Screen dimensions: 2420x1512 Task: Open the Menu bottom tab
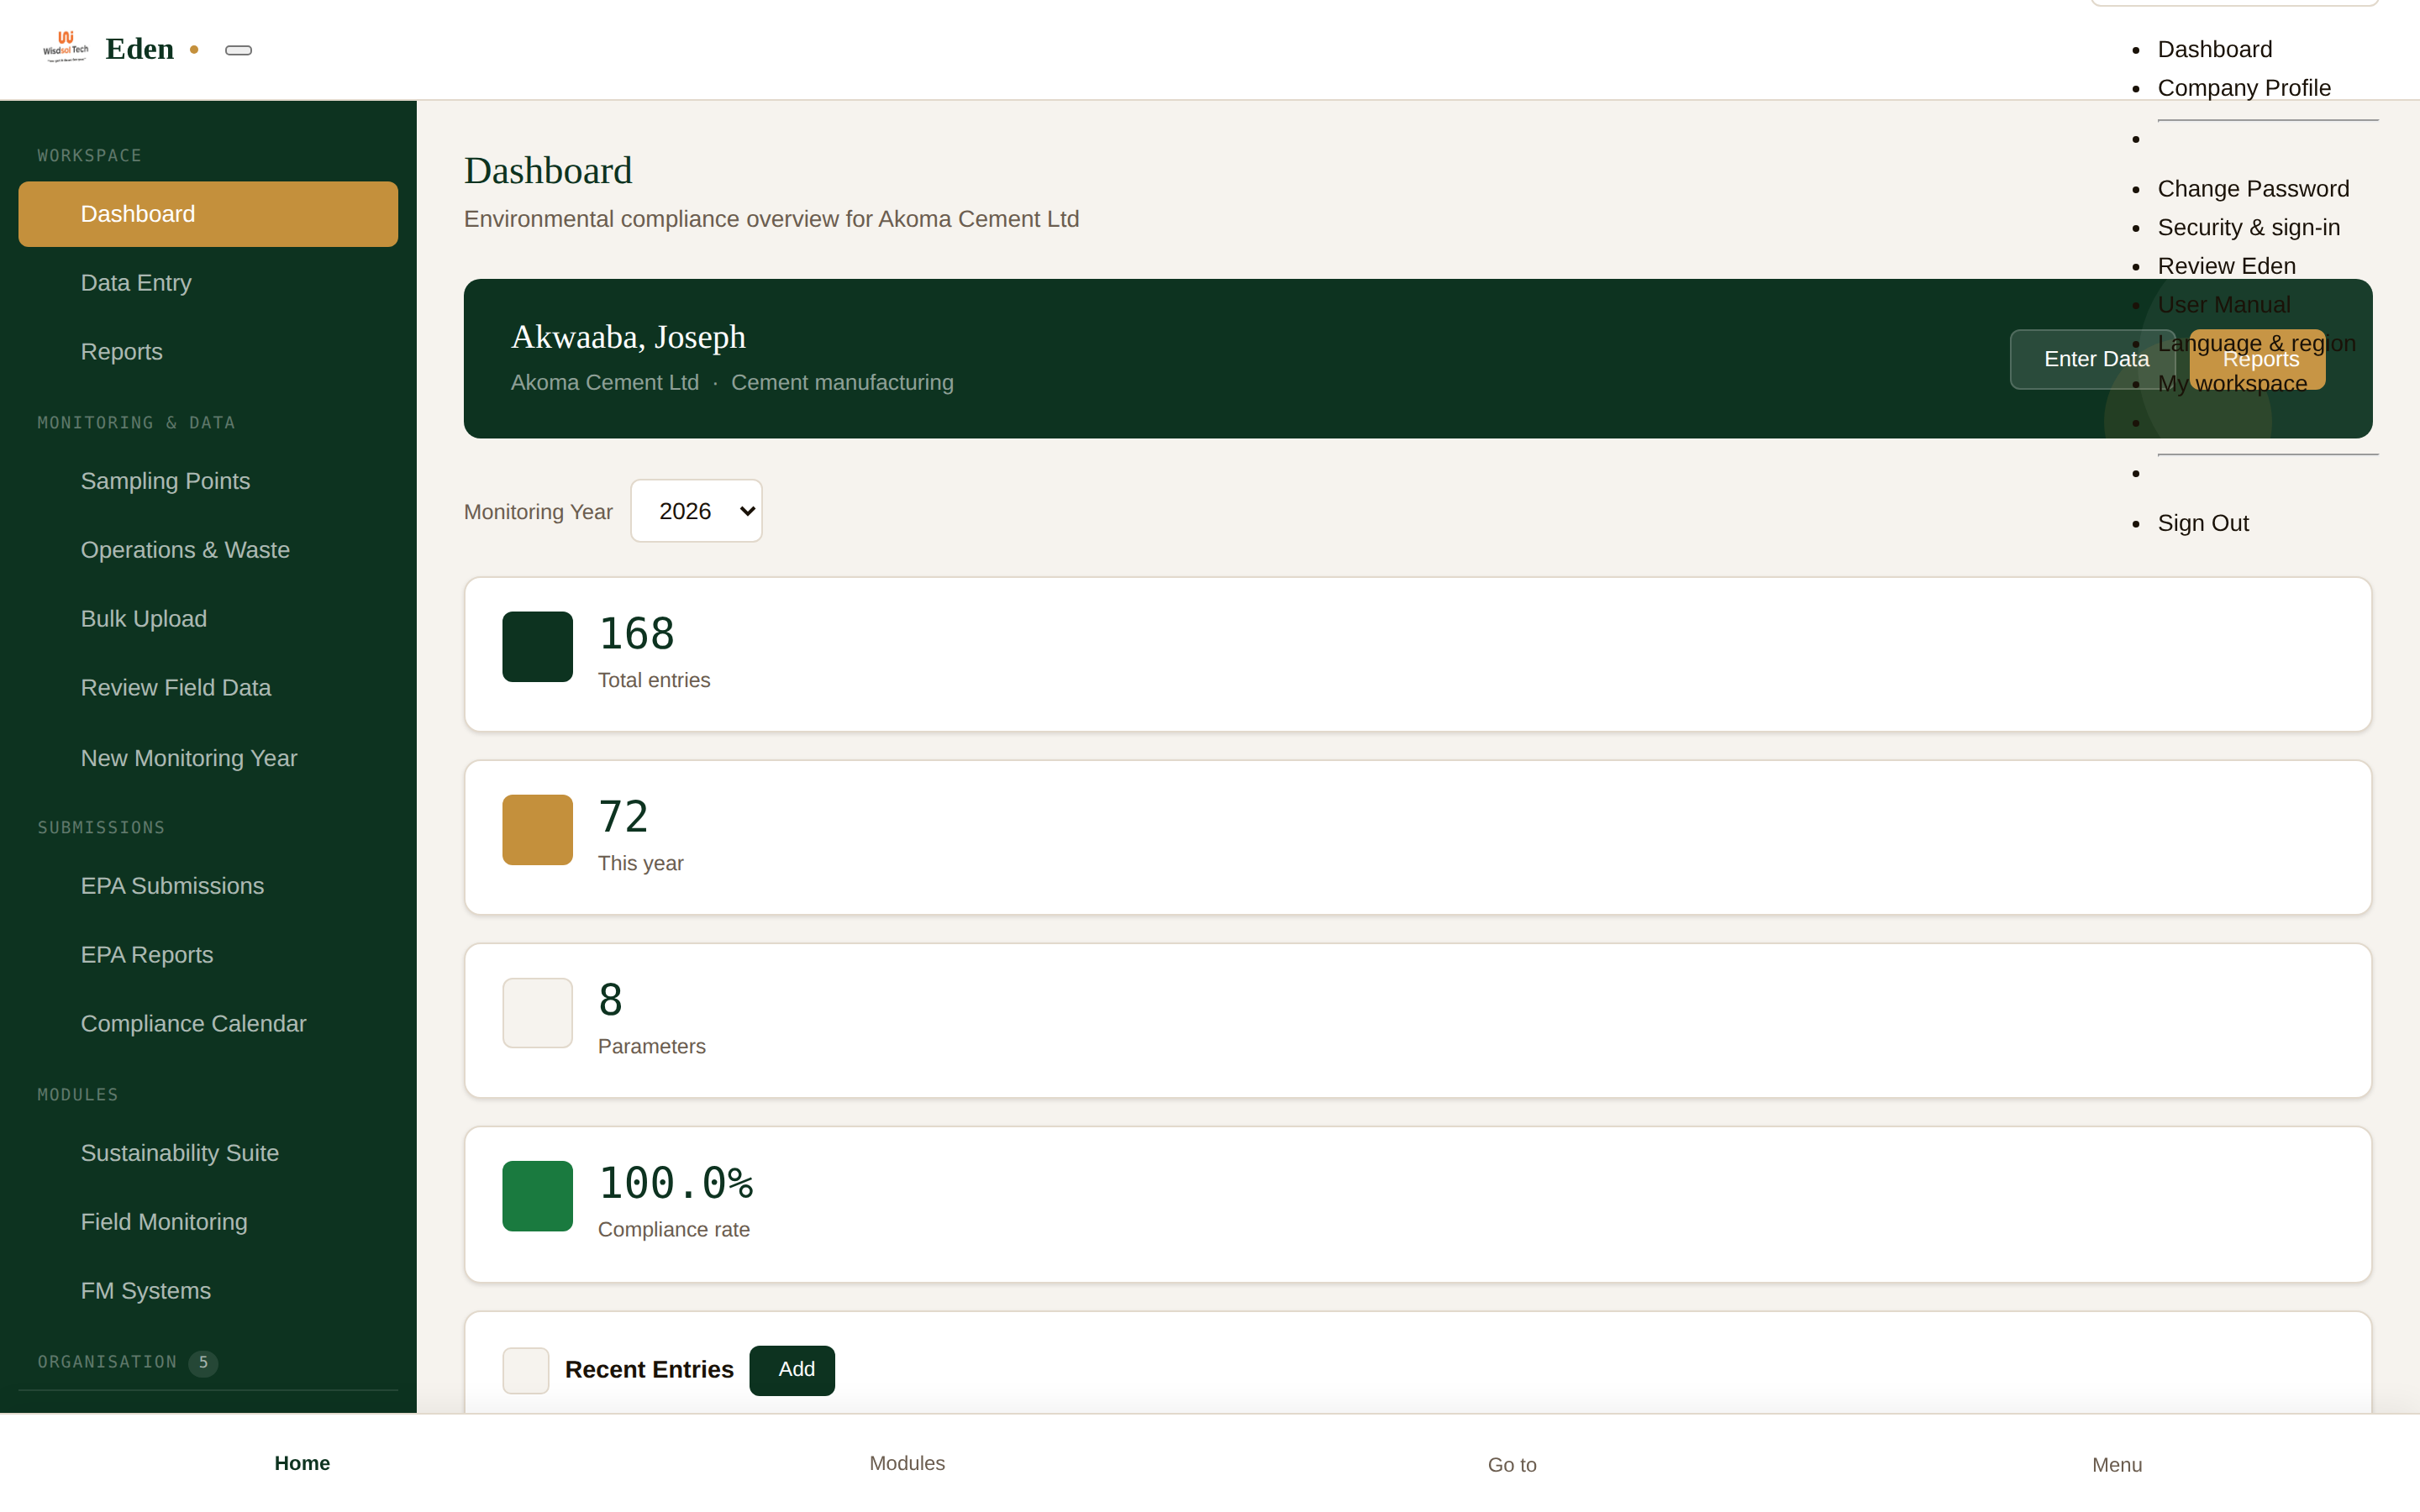[2117, 1464]
